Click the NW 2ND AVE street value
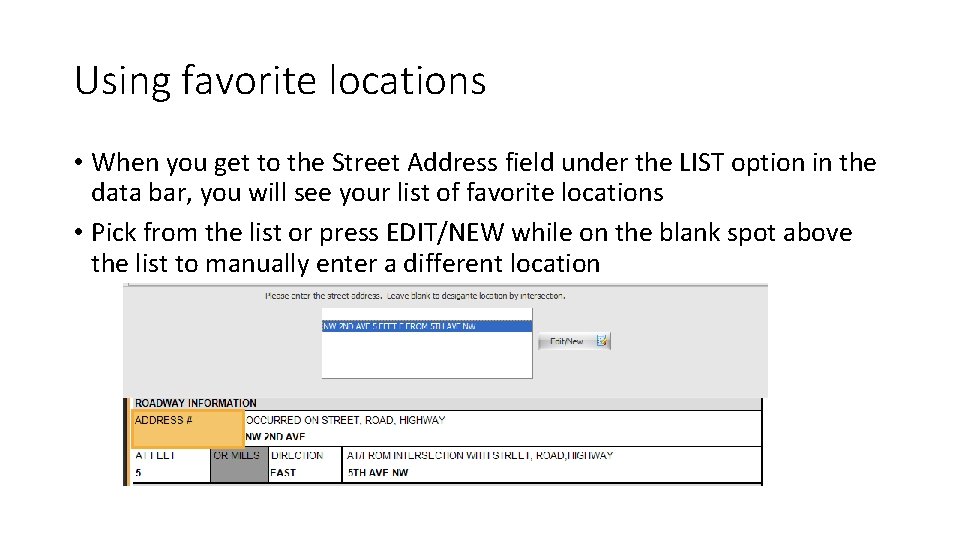The height and width of the screenshot is (540, 960). click(x=275, y=437)
